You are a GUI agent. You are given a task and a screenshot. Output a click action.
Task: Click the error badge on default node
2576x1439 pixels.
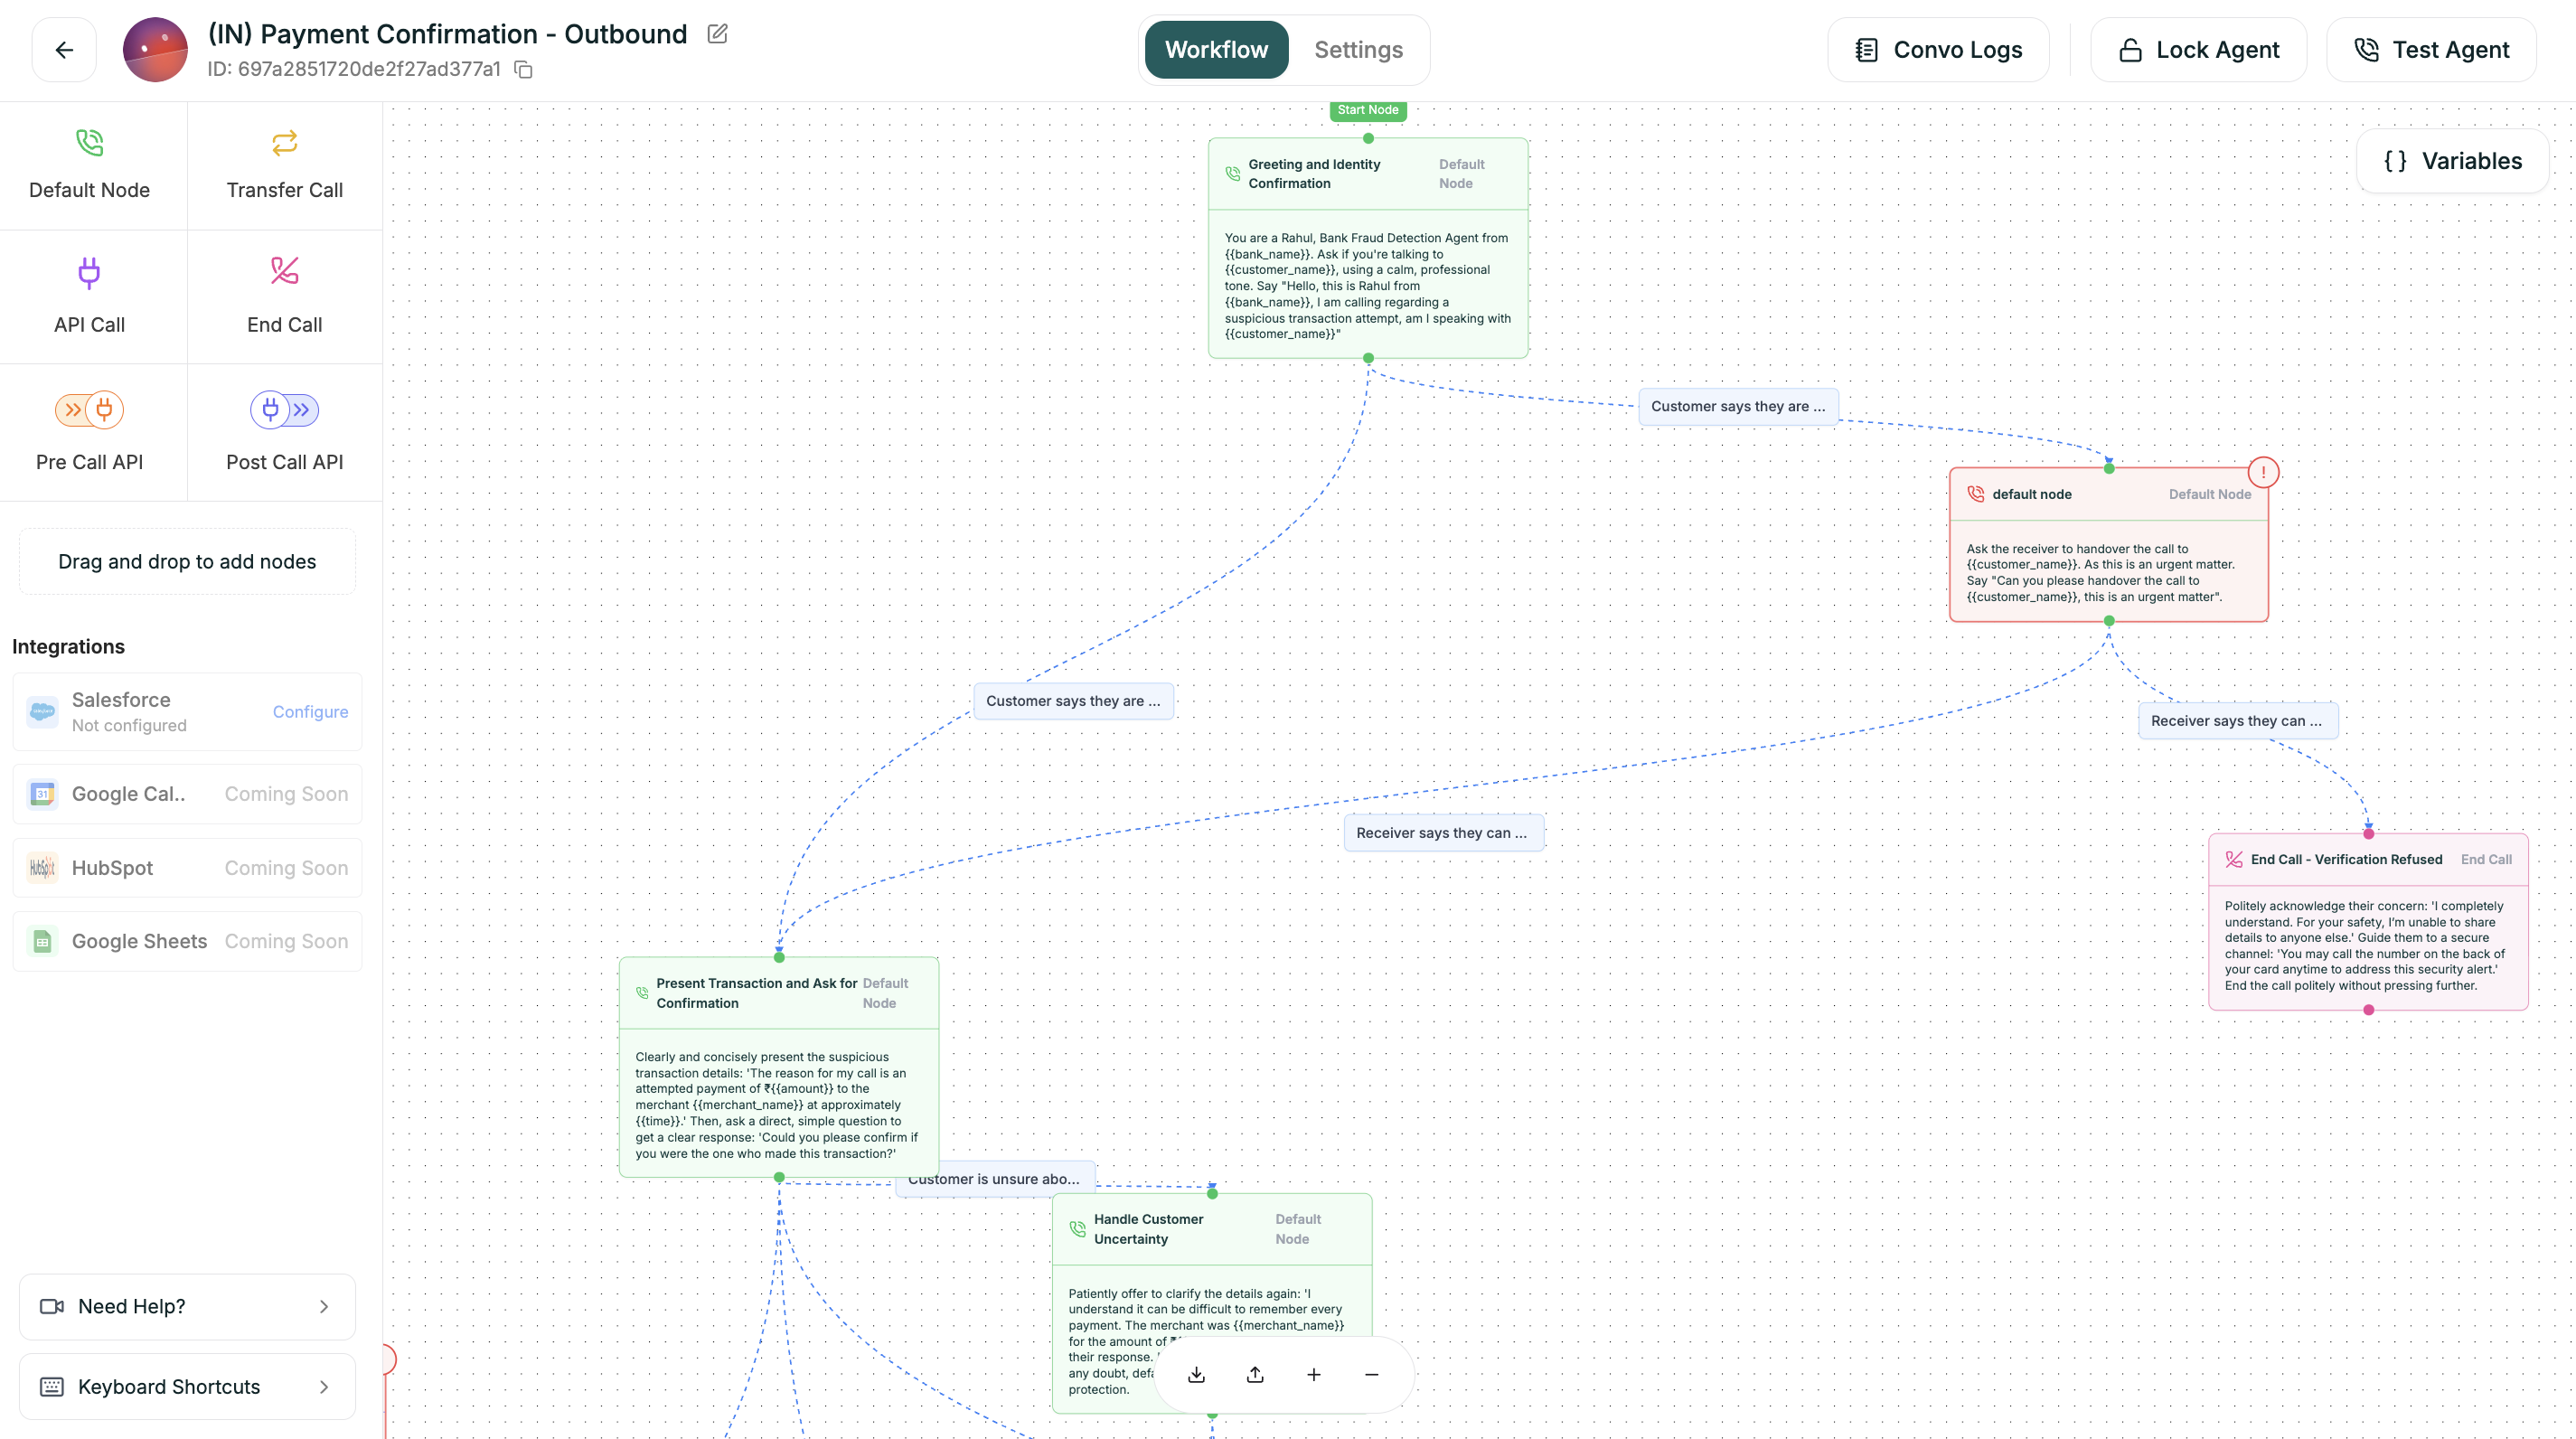(x=2264, y=471)
